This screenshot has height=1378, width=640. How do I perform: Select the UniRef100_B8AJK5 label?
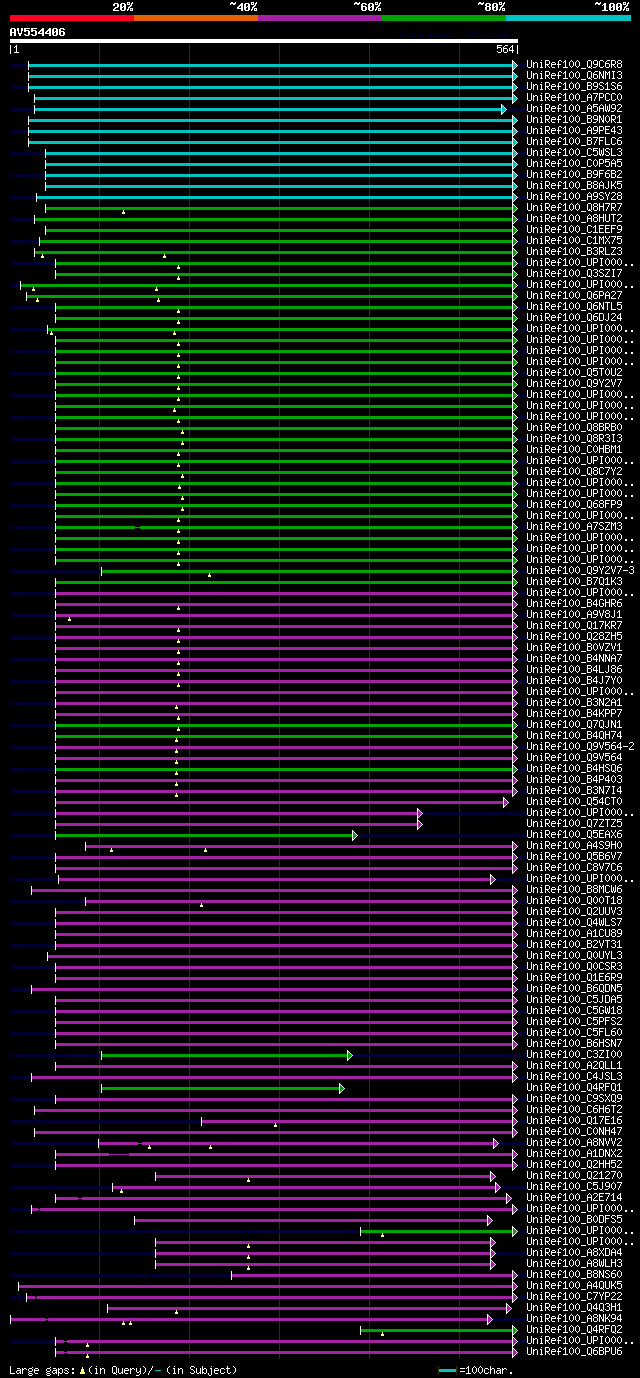click(x=574, y=185)
